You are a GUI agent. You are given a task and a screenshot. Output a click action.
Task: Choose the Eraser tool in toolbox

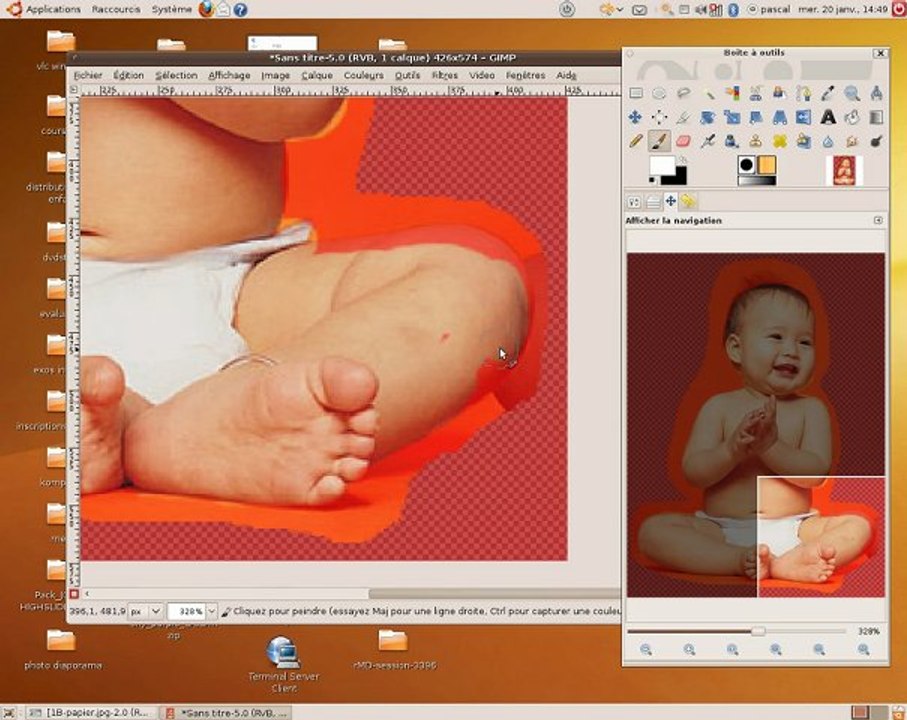point(683,141)
